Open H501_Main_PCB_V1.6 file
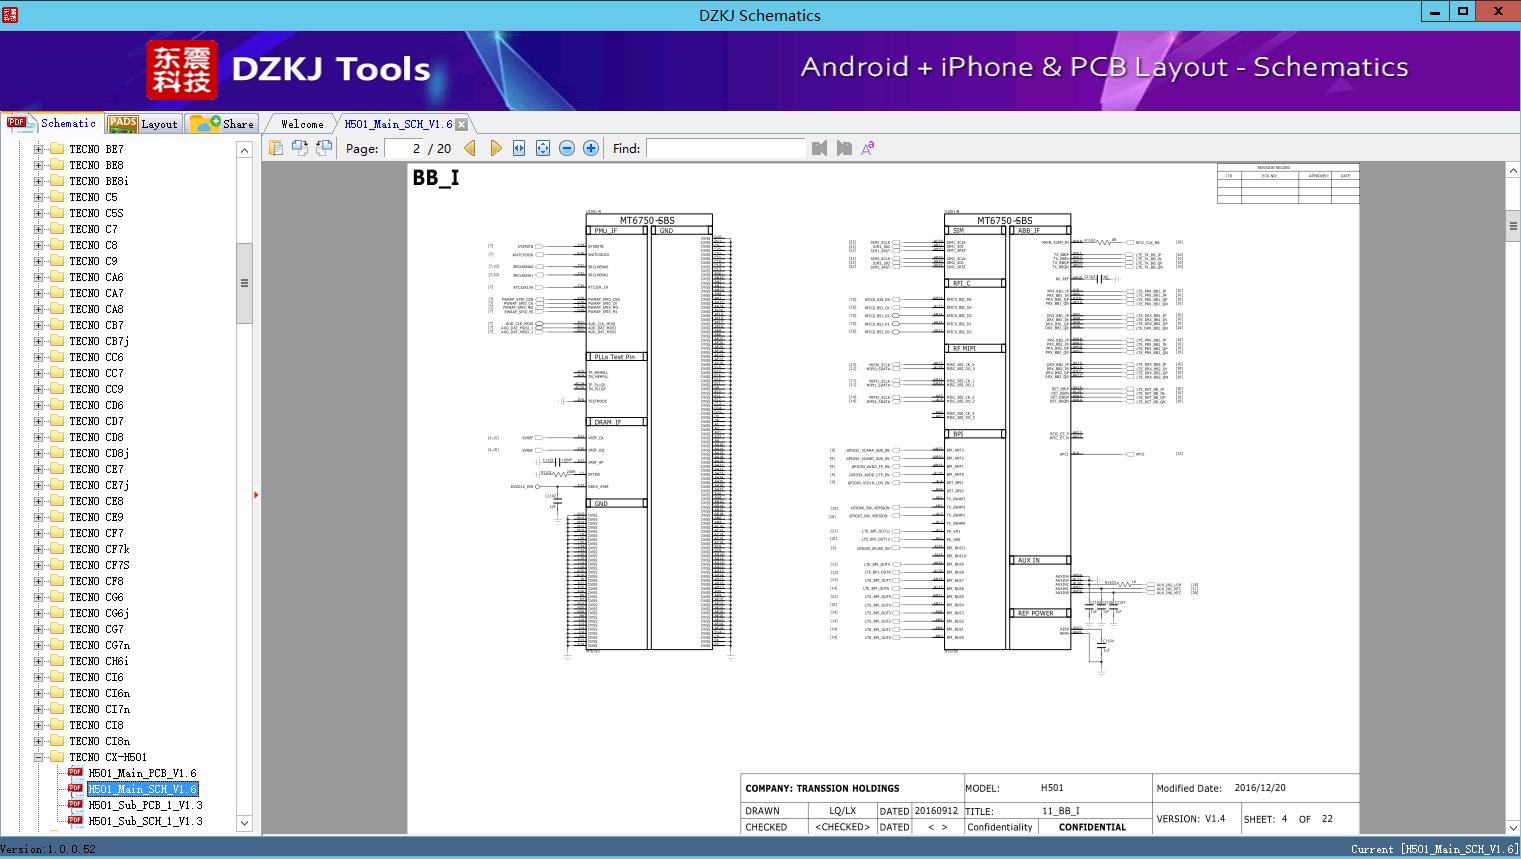 [x=142, y=773]
